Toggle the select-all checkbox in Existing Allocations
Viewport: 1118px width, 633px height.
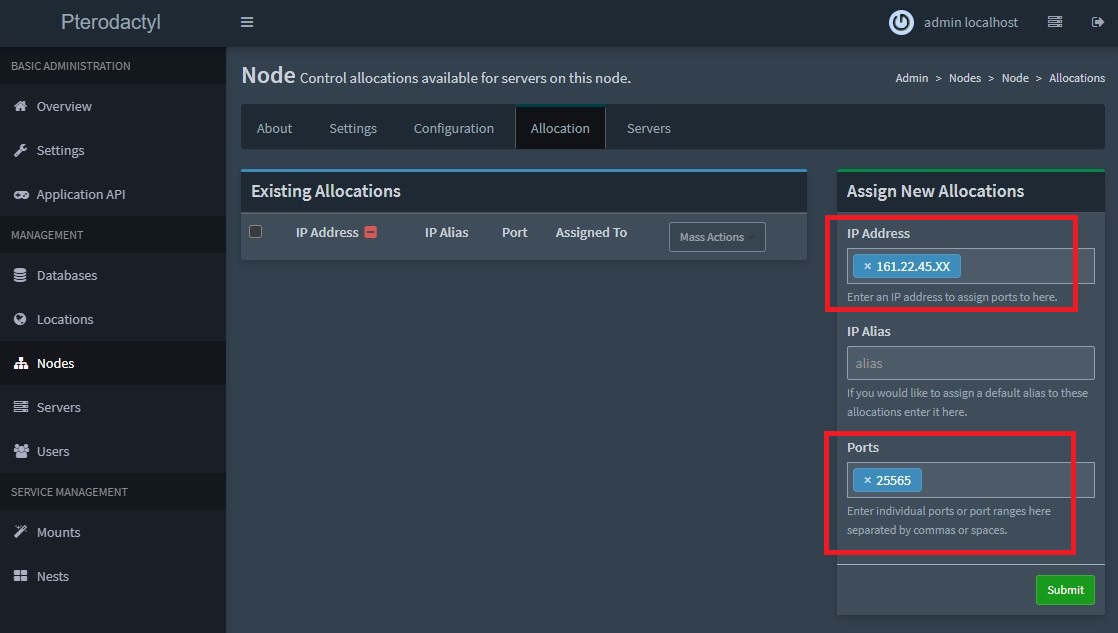pyautogui.click(x=255, y=231)
